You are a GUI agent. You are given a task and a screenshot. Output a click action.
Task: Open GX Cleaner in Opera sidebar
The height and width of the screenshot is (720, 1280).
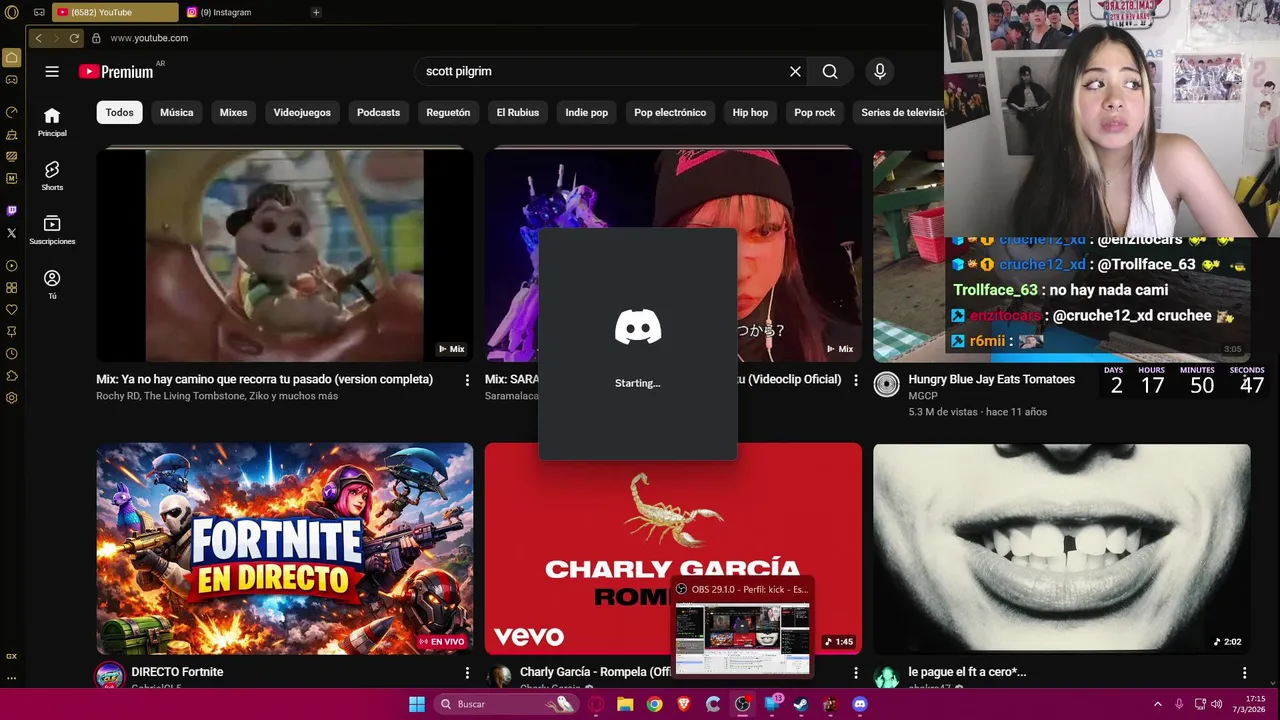point(12,134)
